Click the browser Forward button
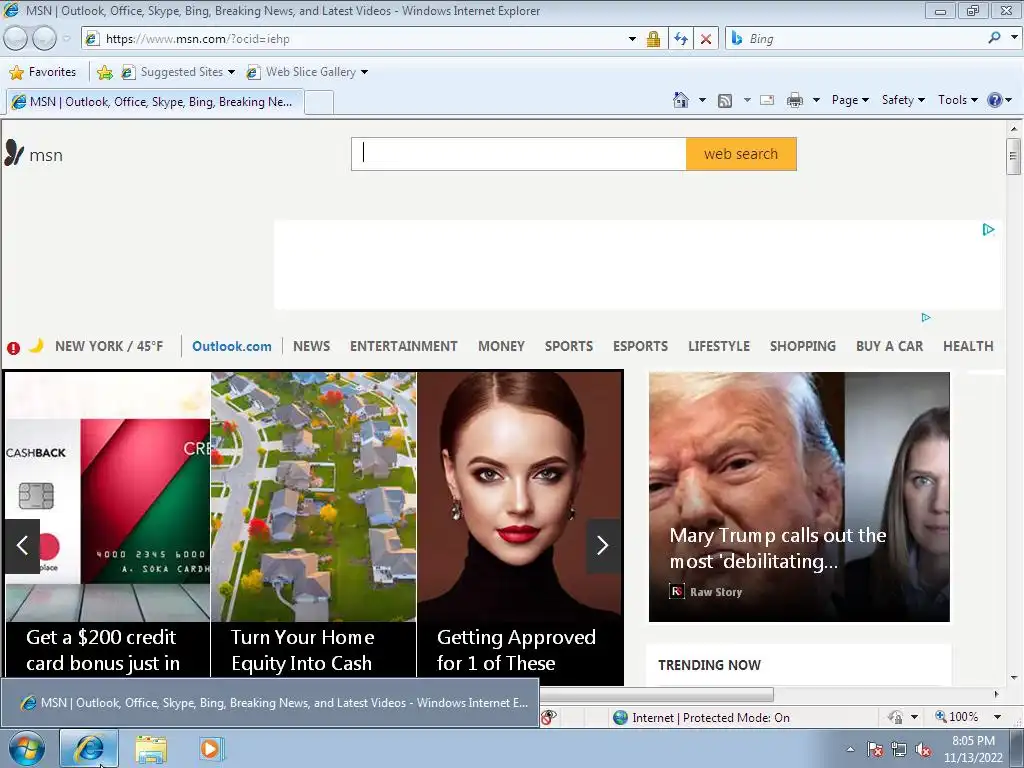The image size is (1024, 768). click(x=44, y=39)
